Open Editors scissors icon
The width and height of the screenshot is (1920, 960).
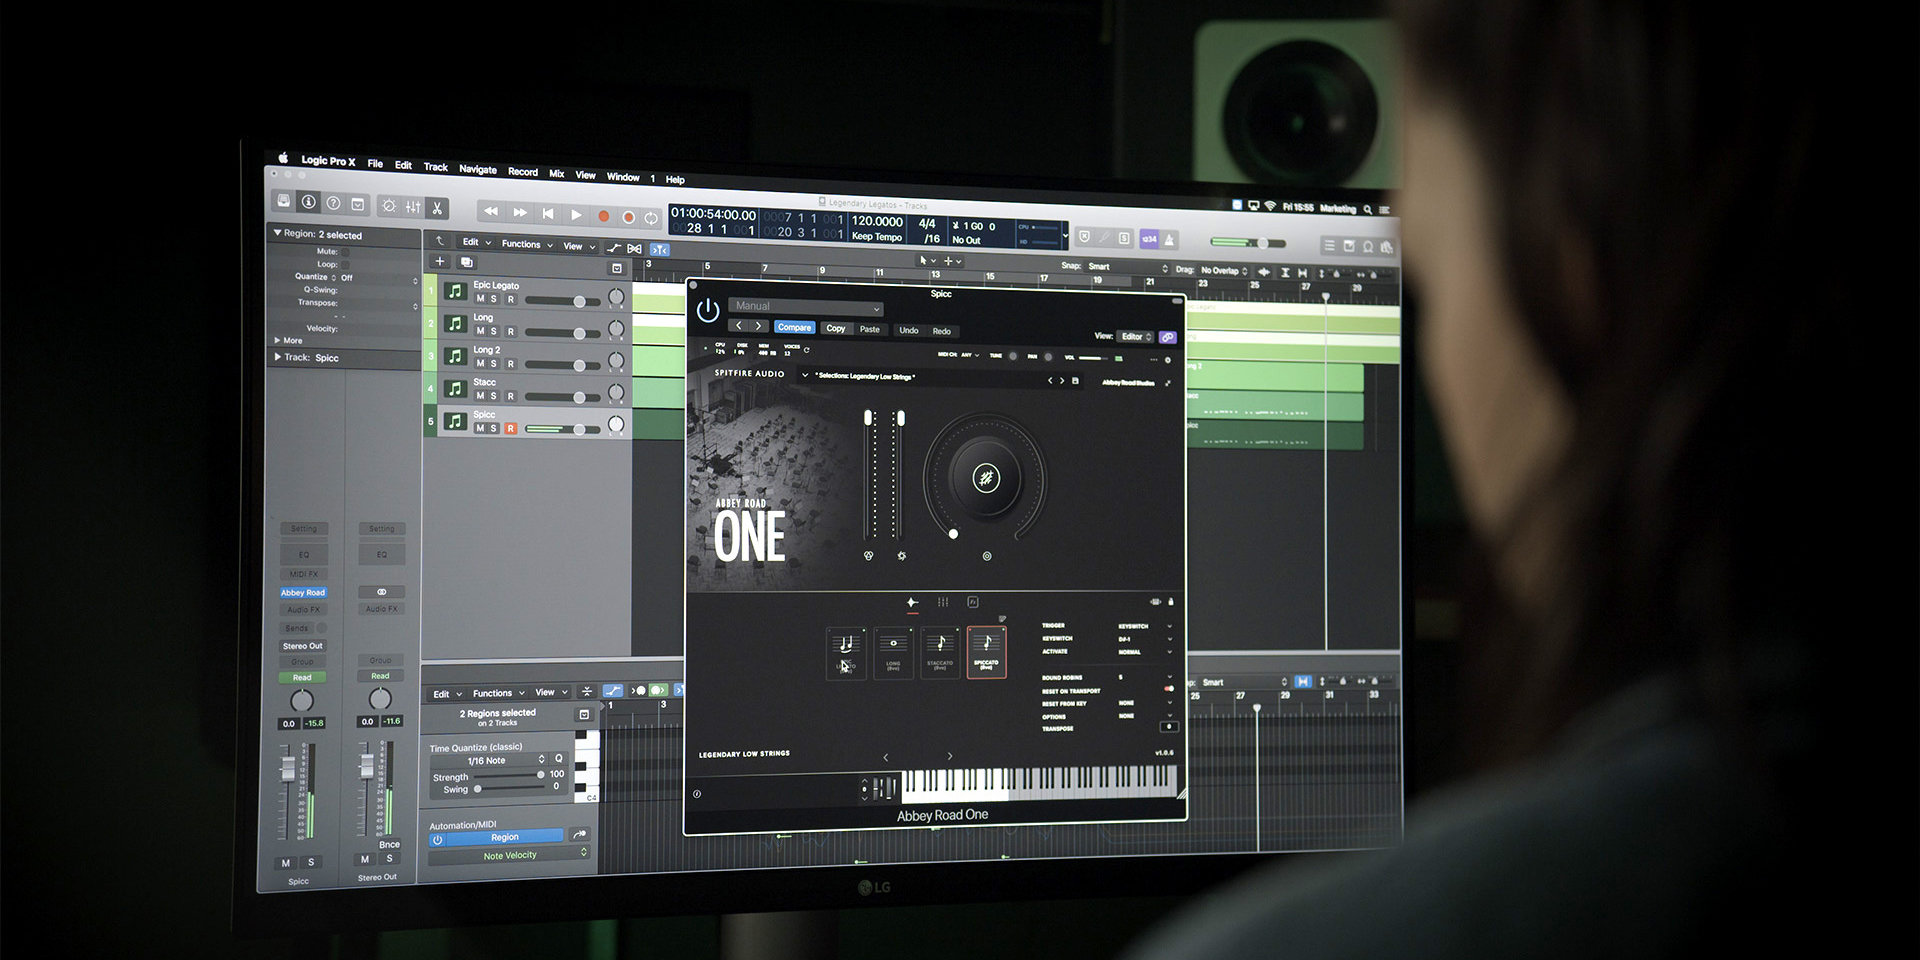[437, 208]
